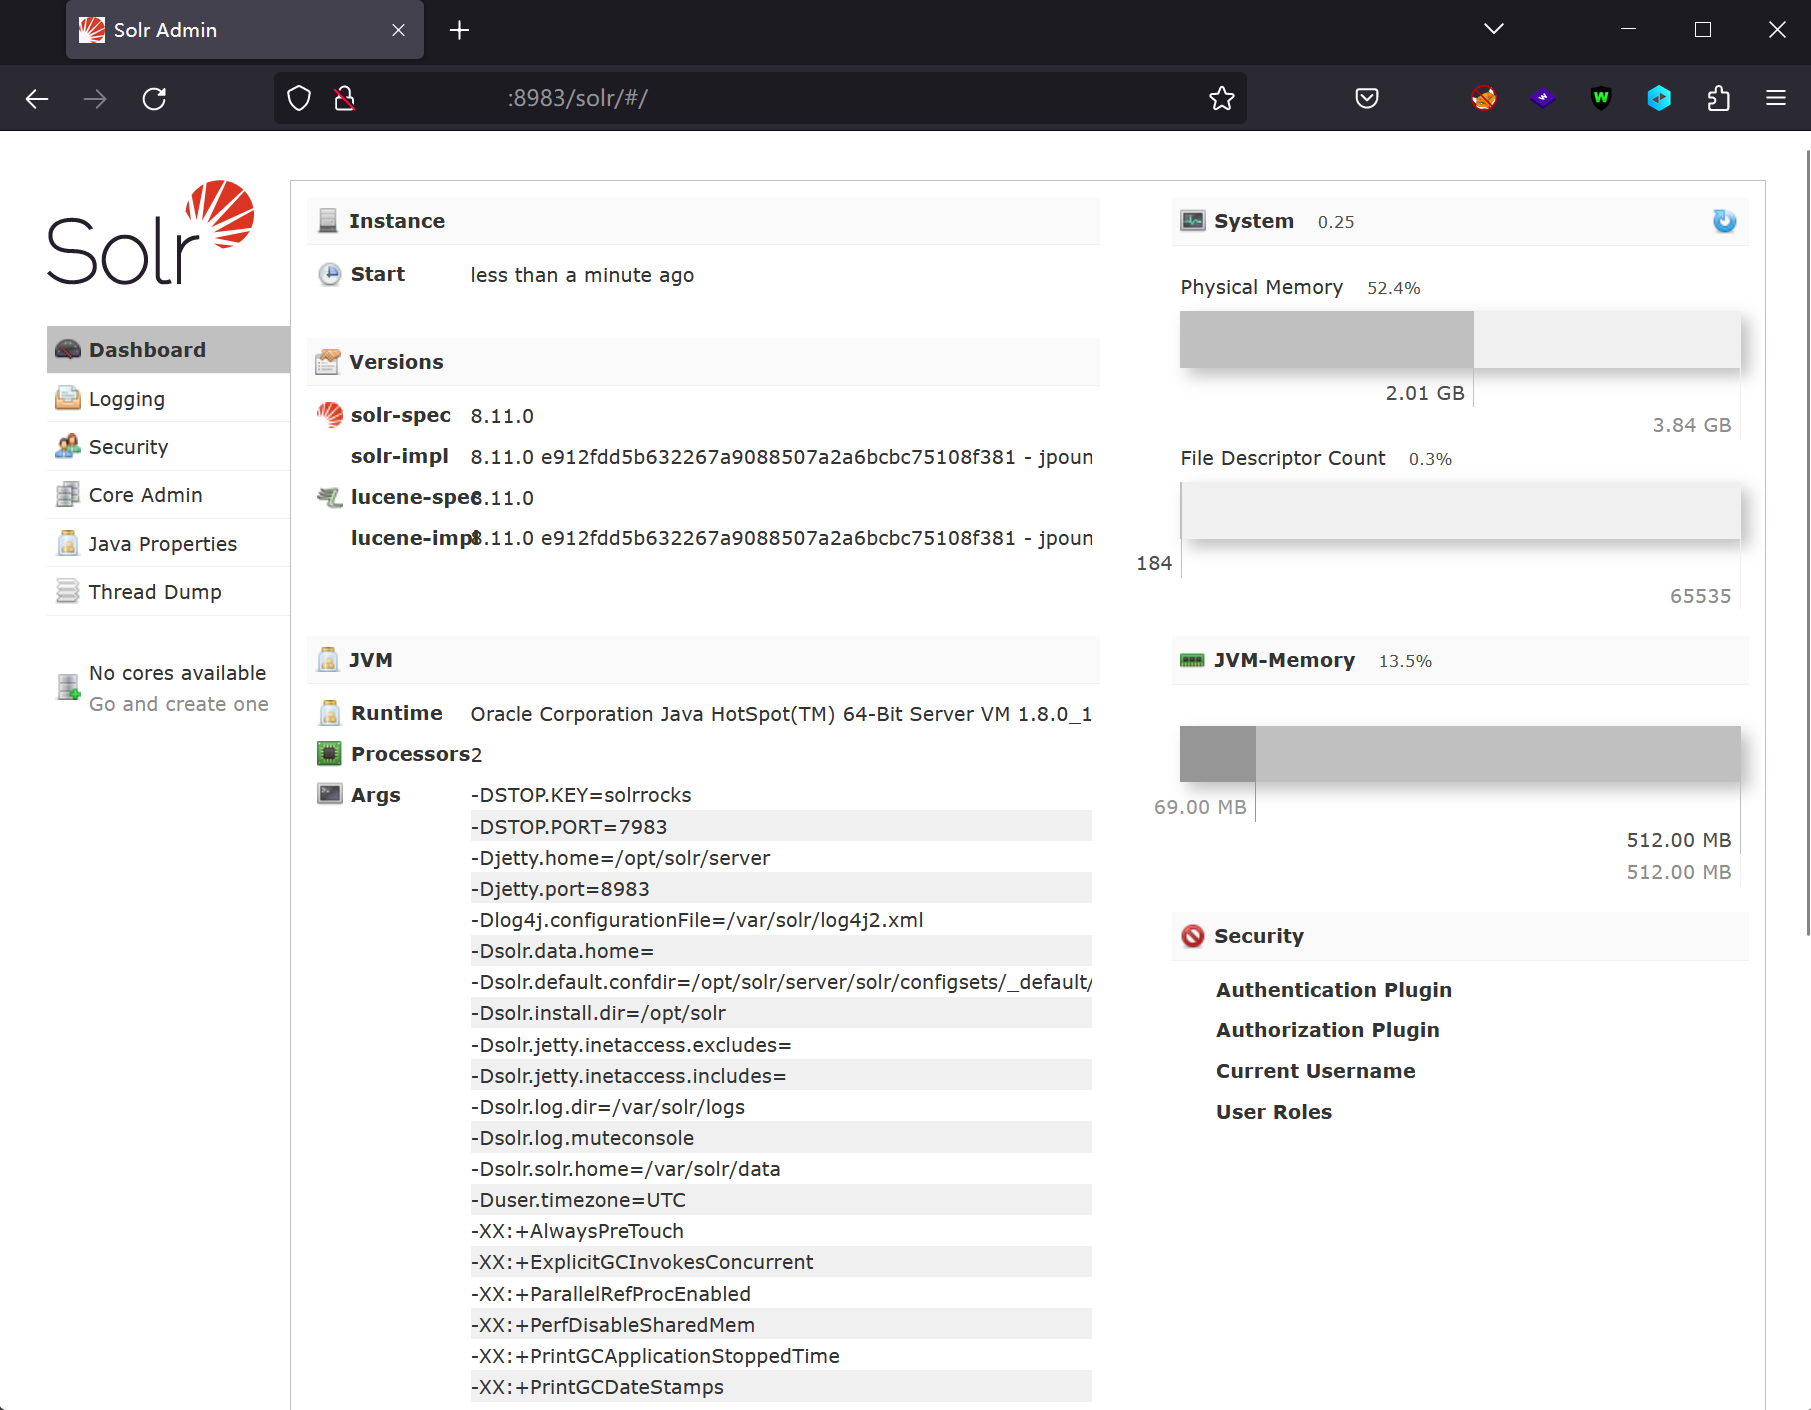
Task: Click the add-core icon beside No cores available
Action: tap(68, 687)
